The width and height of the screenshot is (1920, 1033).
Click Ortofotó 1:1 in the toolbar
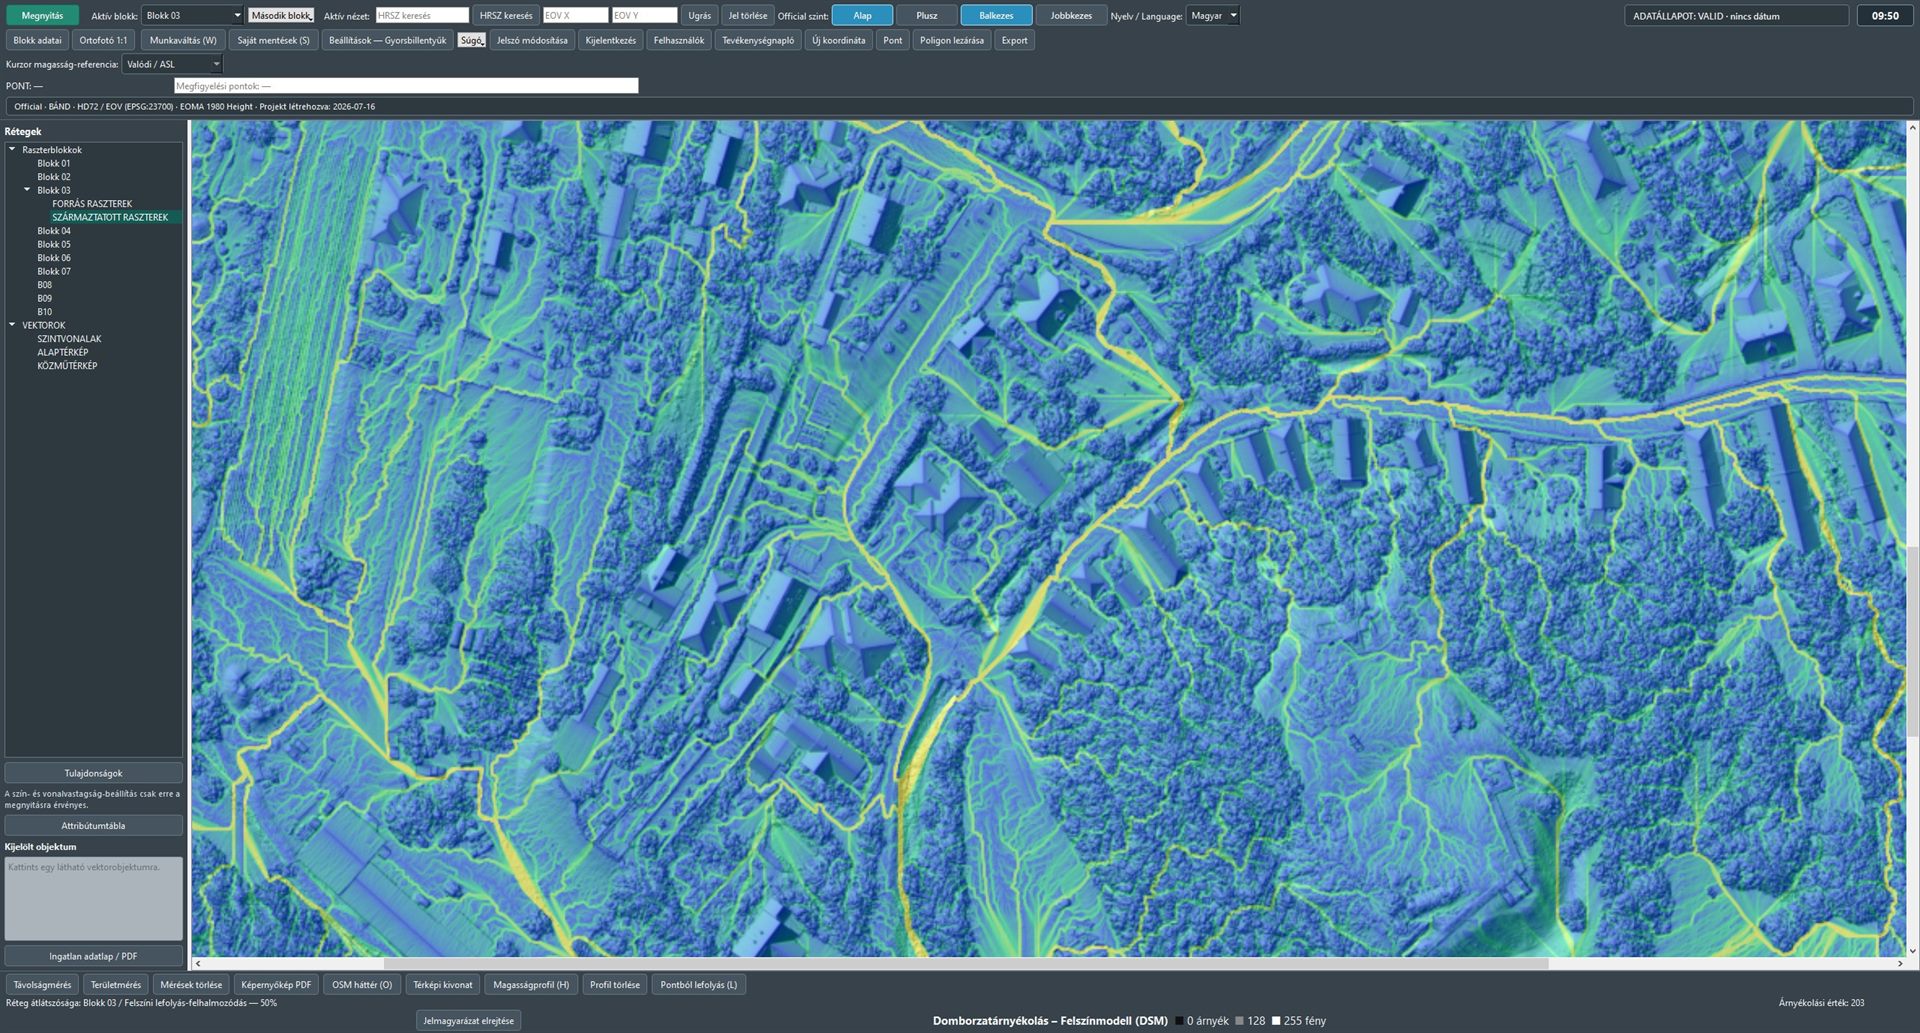click(x=103, y=41)
